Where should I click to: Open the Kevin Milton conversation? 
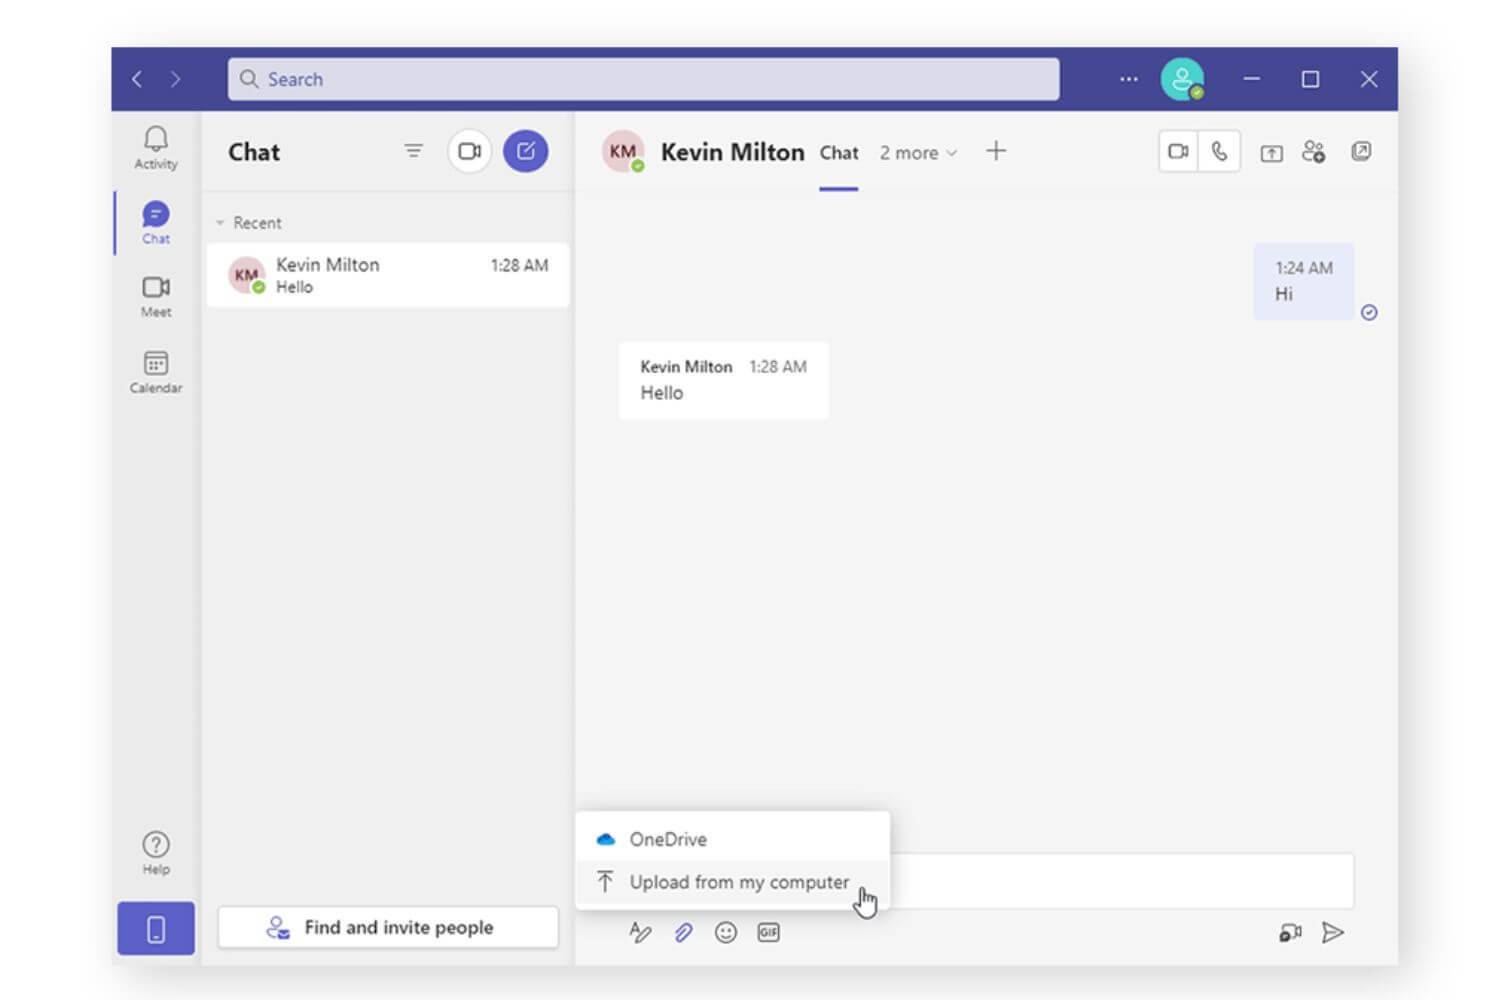click(x=388, y=275)
